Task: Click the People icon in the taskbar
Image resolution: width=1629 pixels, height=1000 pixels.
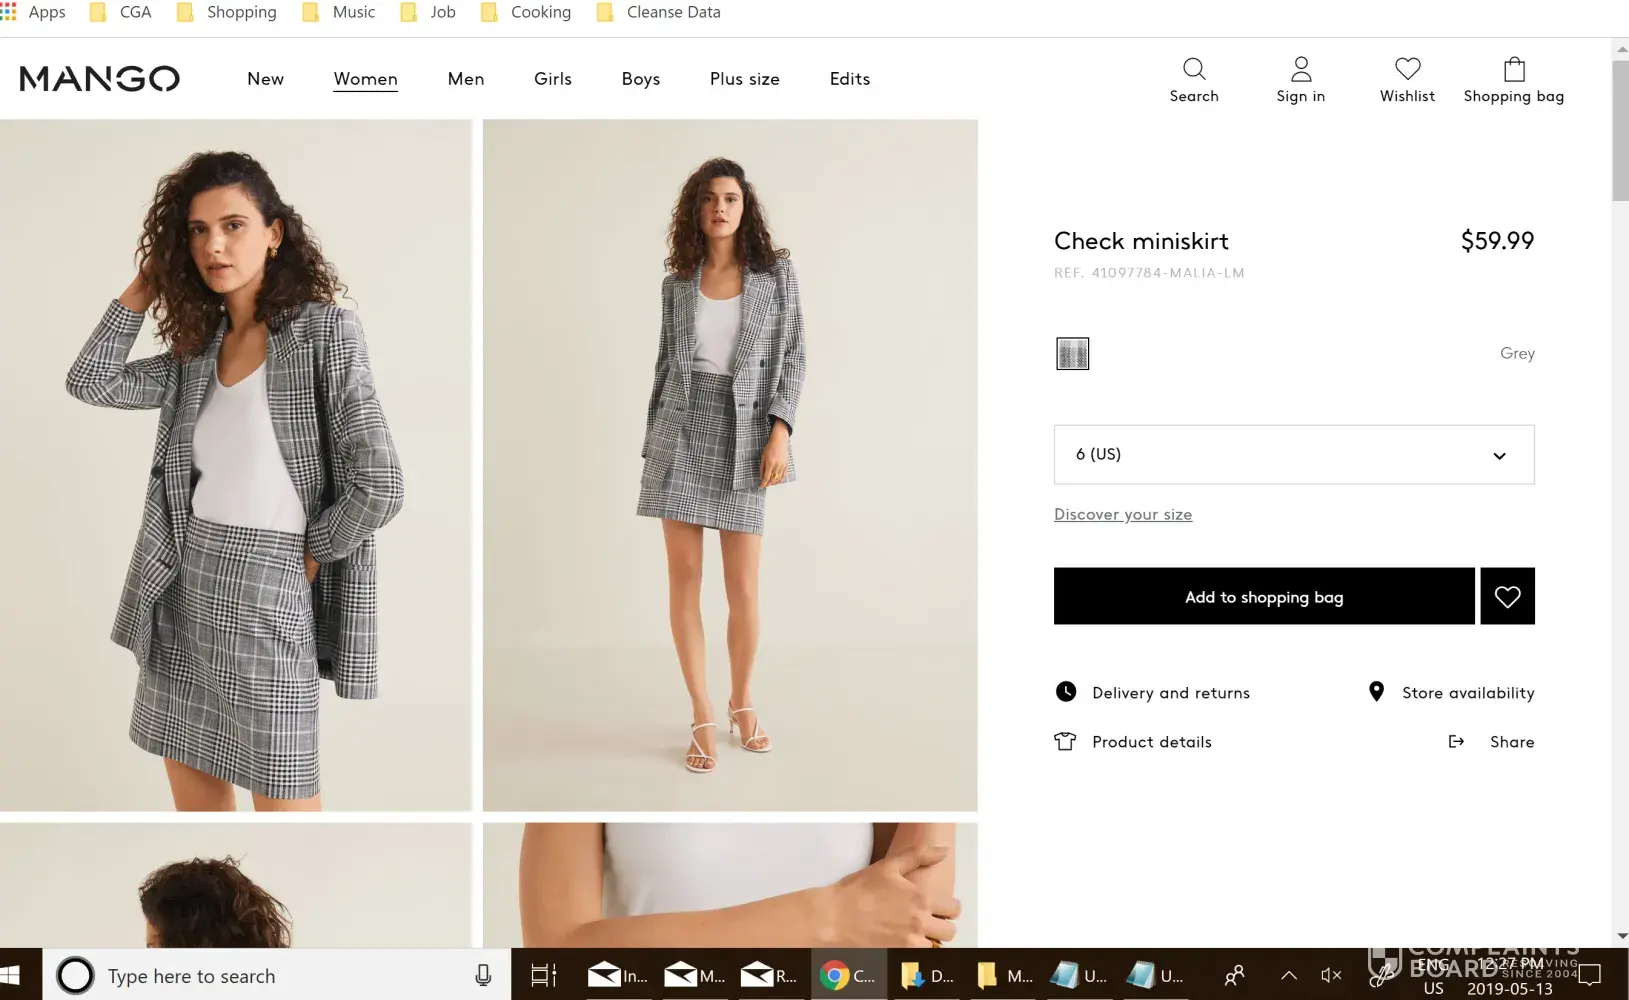Action: pos(1235,975)
